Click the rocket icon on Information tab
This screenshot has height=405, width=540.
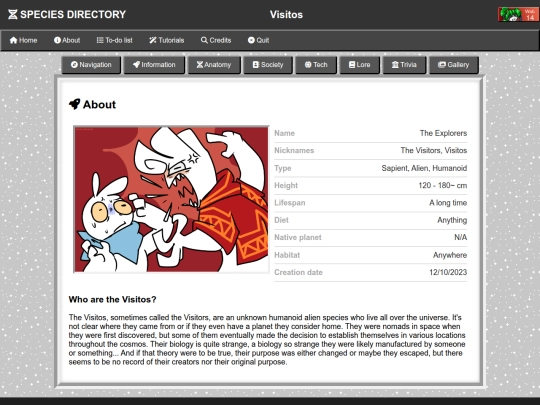coord(136,65)
